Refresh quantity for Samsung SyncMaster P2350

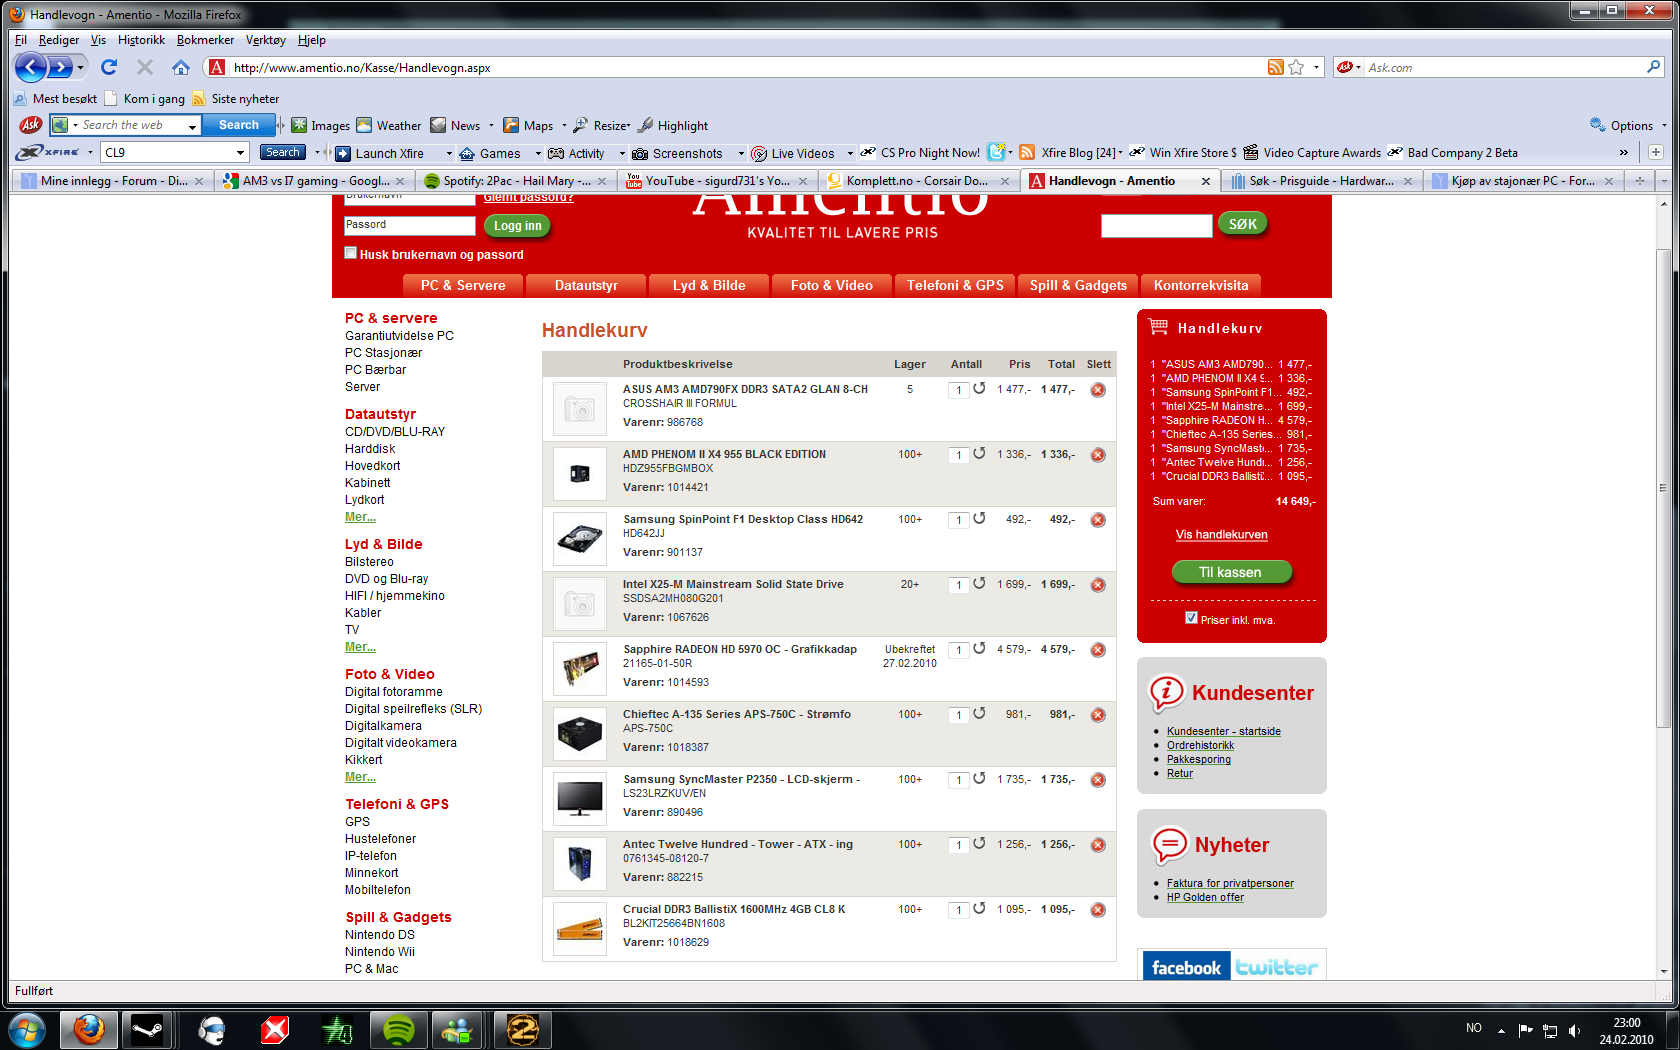tap(980, 778)
